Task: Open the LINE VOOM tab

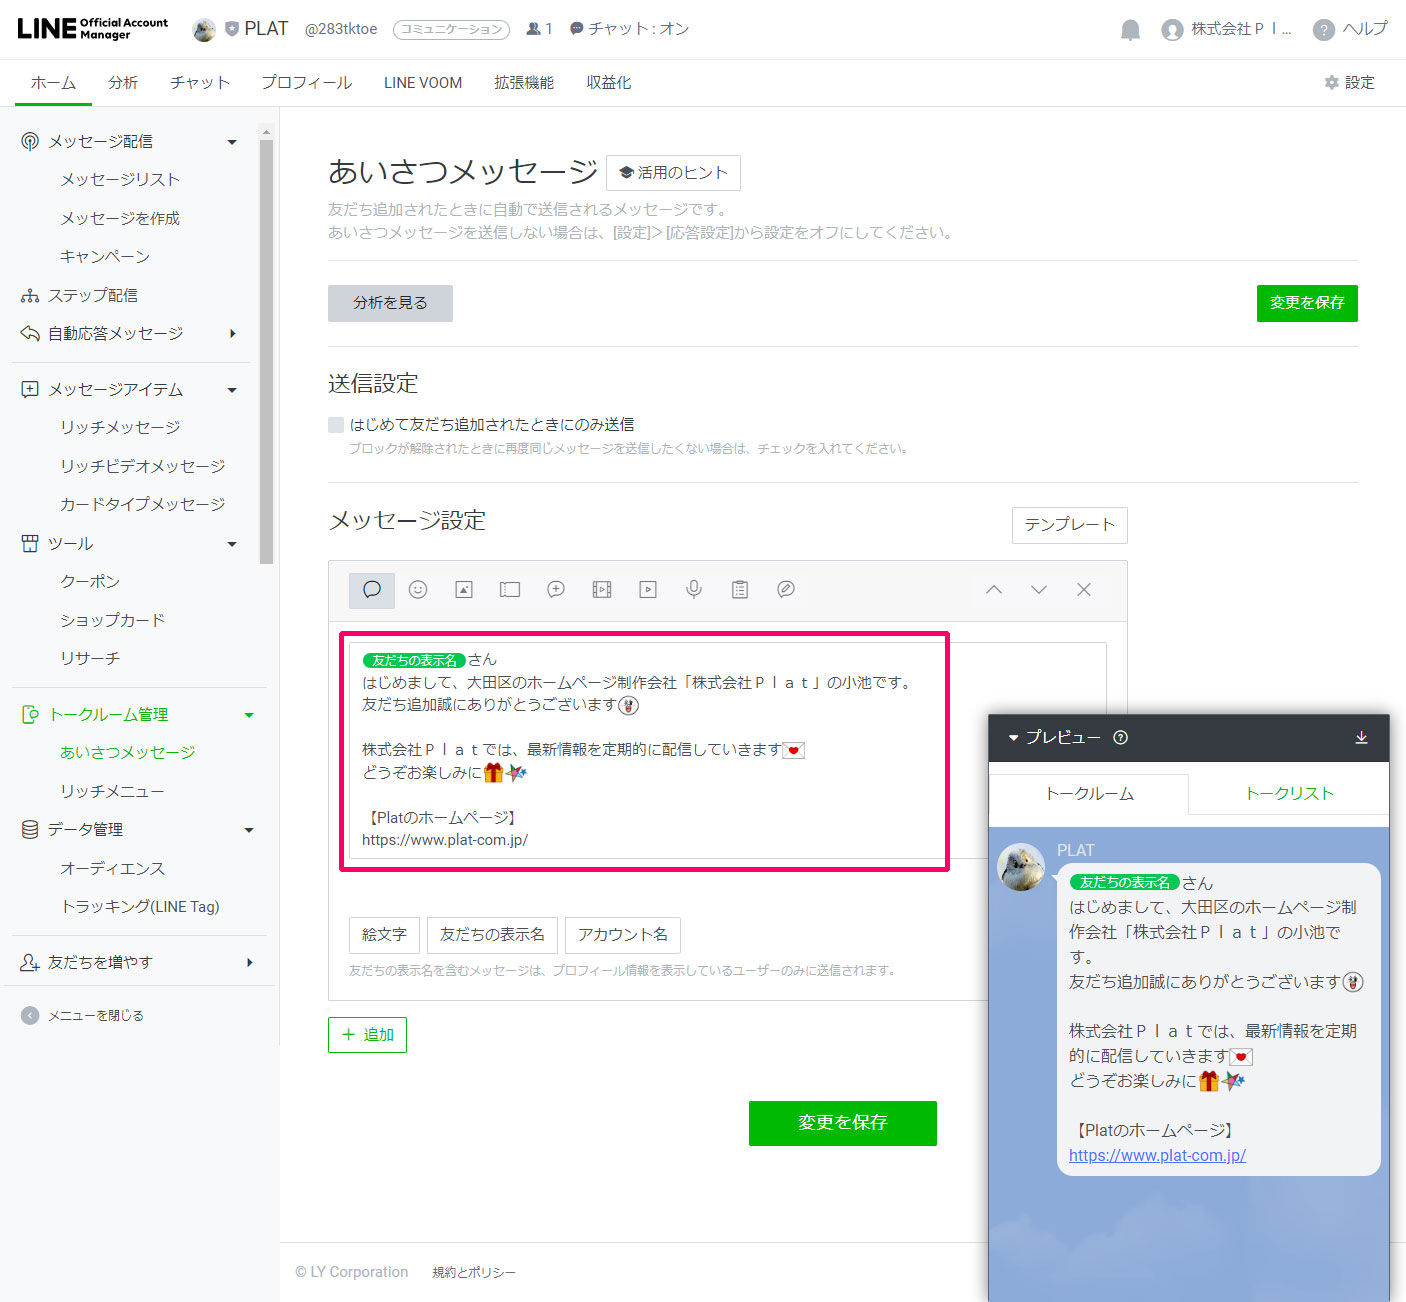Action: pos(423,83)
